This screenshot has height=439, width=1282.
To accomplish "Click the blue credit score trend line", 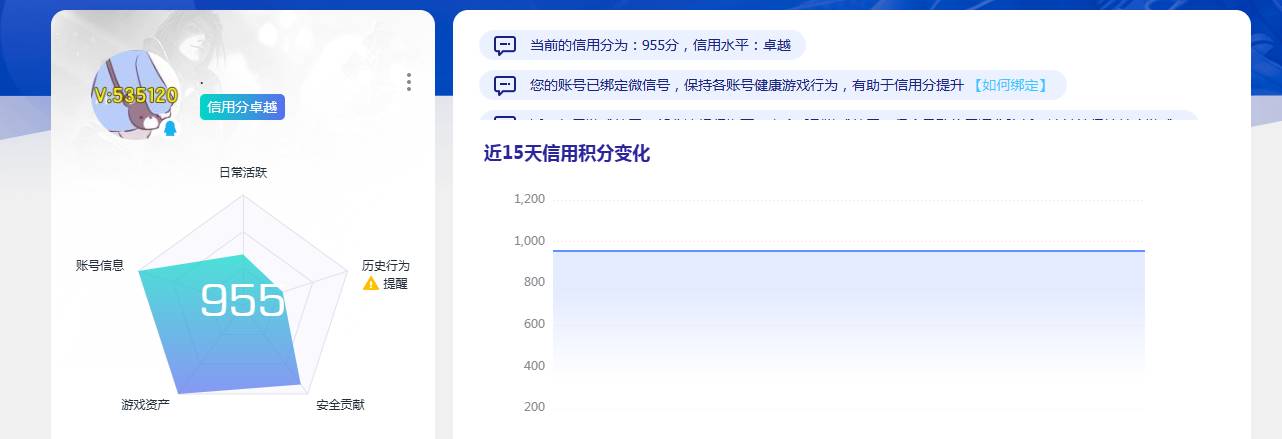I will [848, 250].
